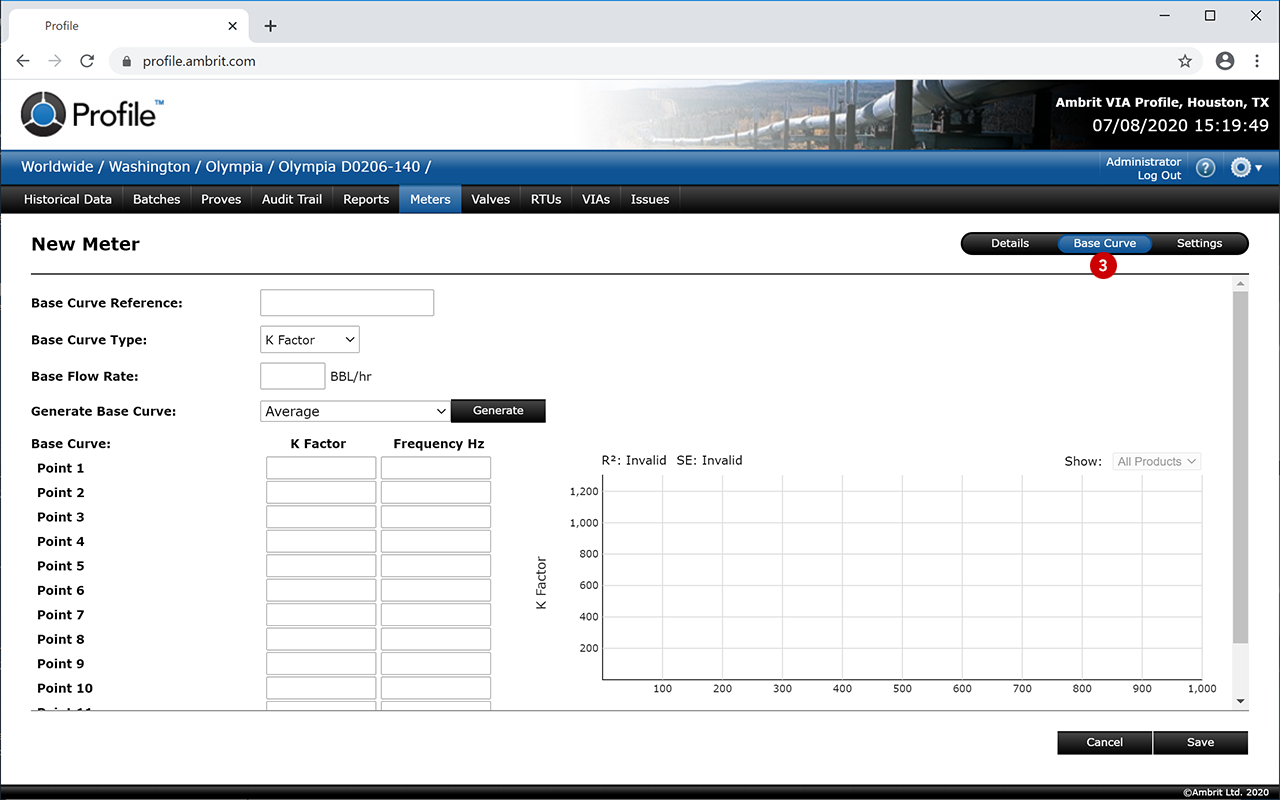1280x800 pixels.
Task: Switch to the Details tab
Action: coord(1010,243)
